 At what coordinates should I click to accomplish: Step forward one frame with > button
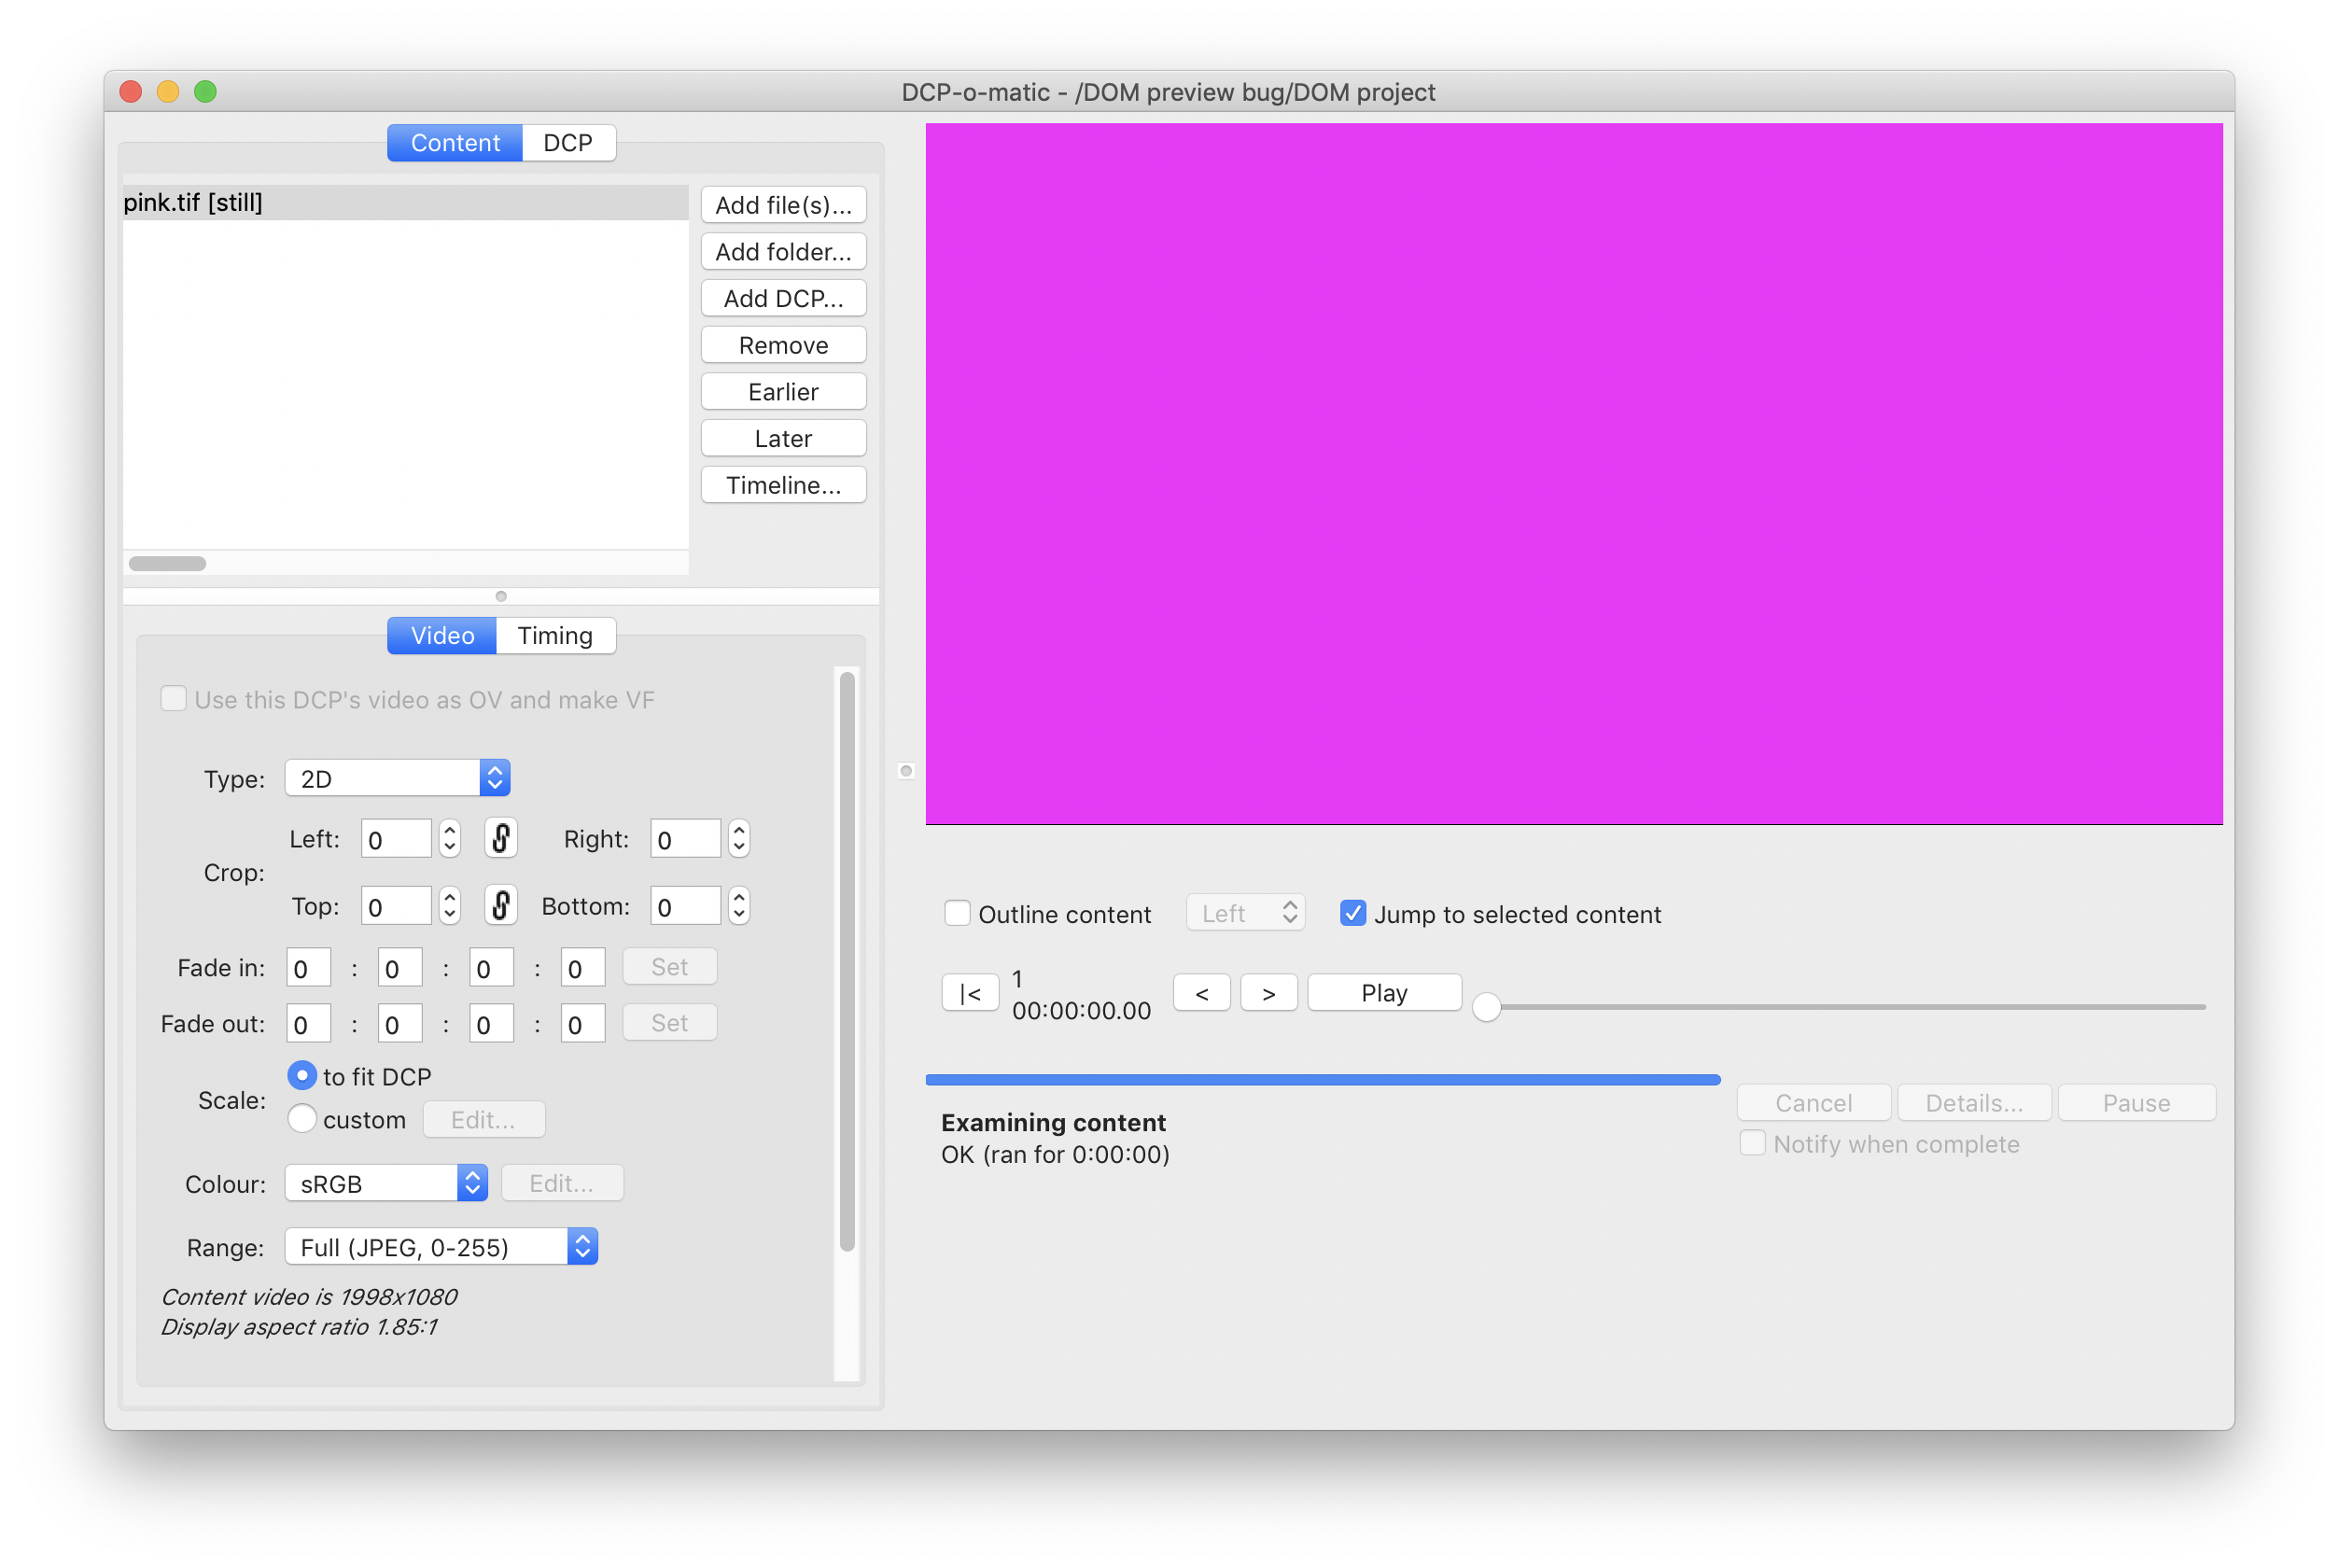point(1268,993)
